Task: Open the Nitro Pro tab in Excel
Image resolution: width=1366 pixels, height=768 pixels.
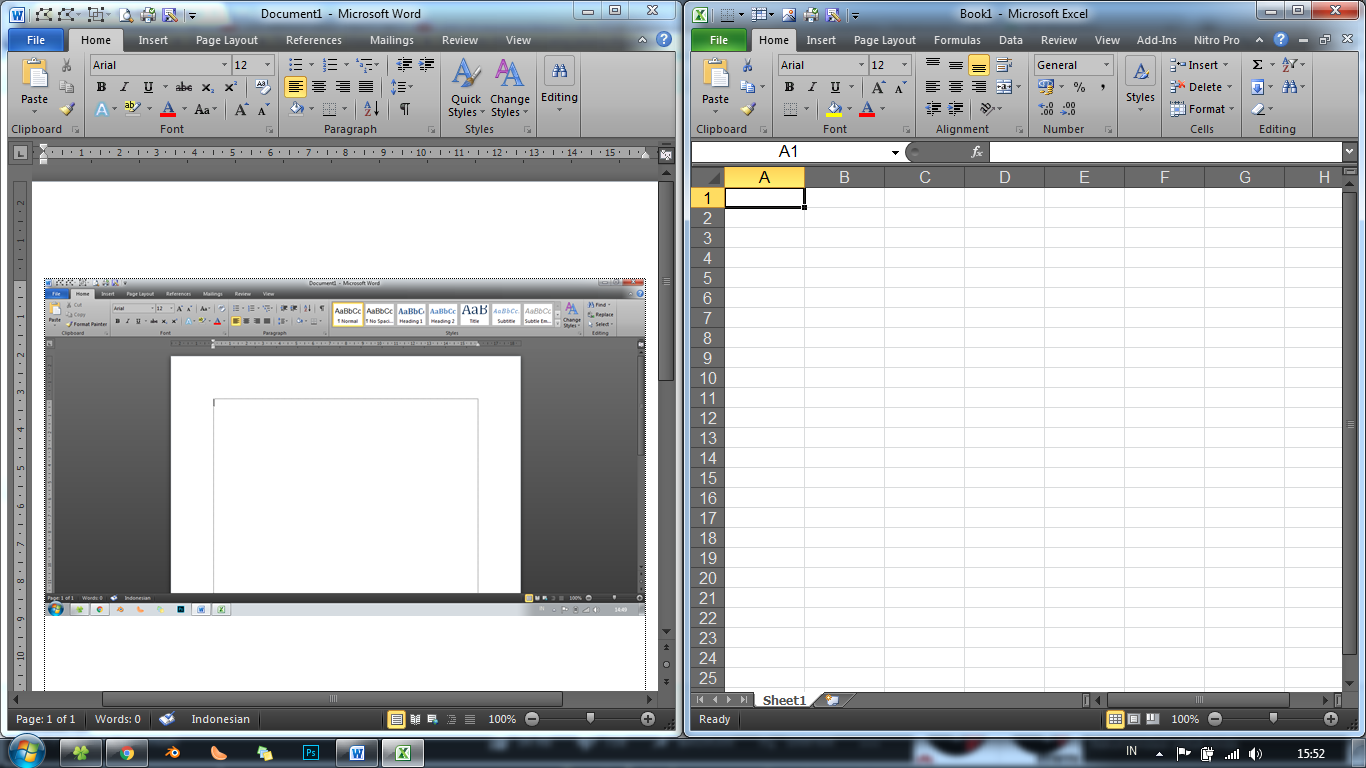Action: click(x=1216, y=40)
